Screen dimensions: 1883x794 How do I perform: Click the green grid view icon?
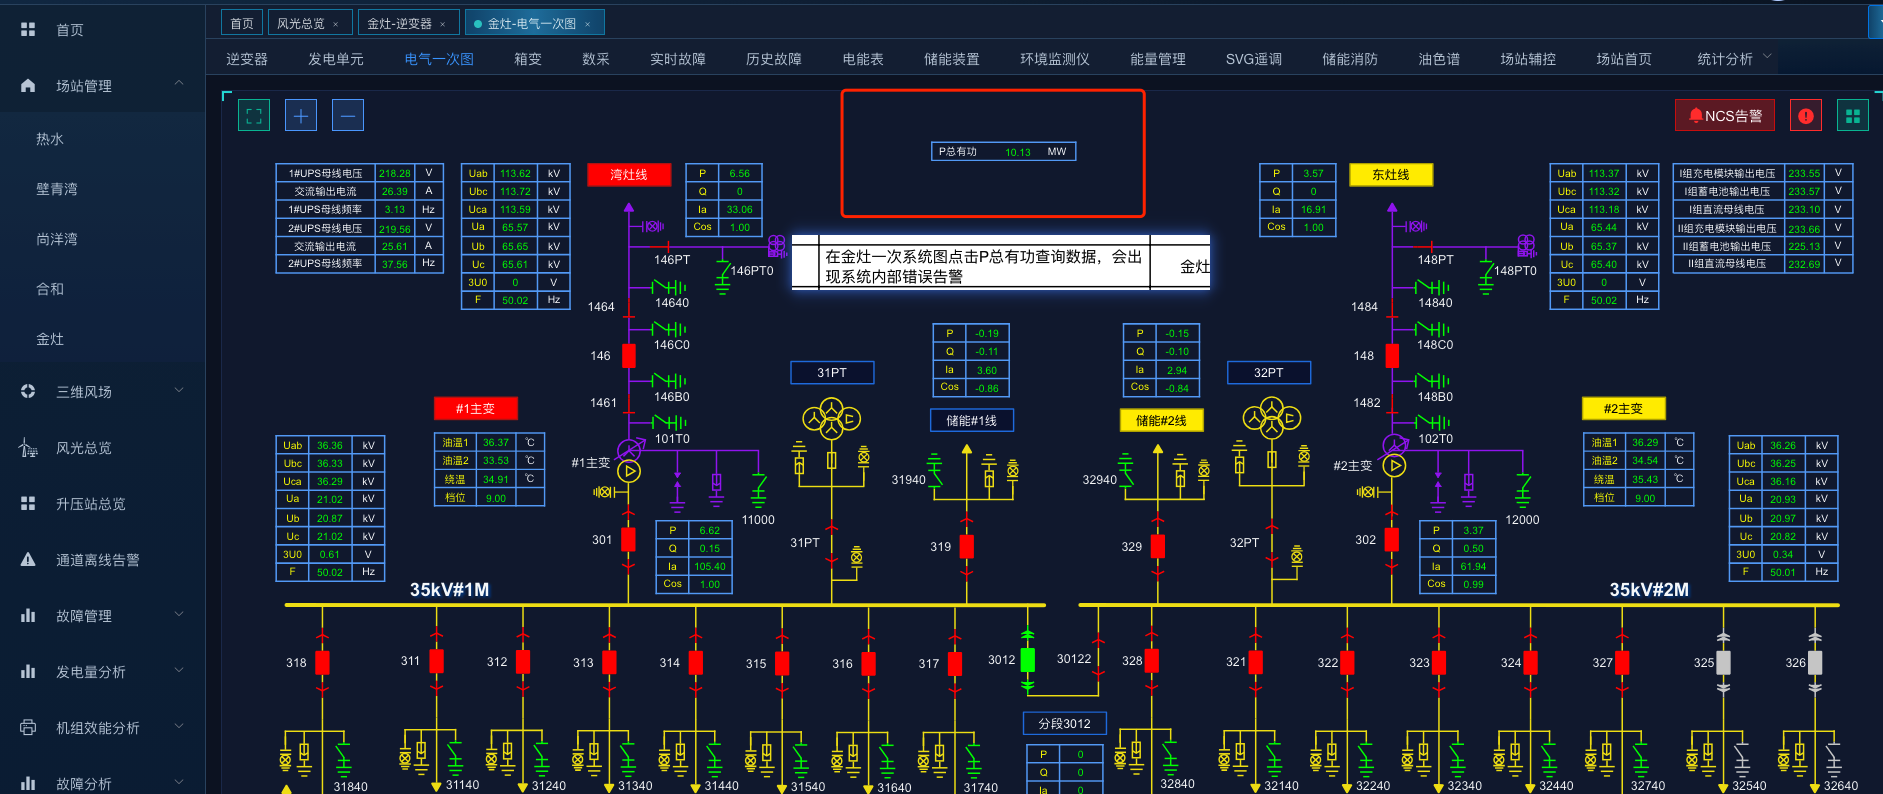coord(1852,116)
